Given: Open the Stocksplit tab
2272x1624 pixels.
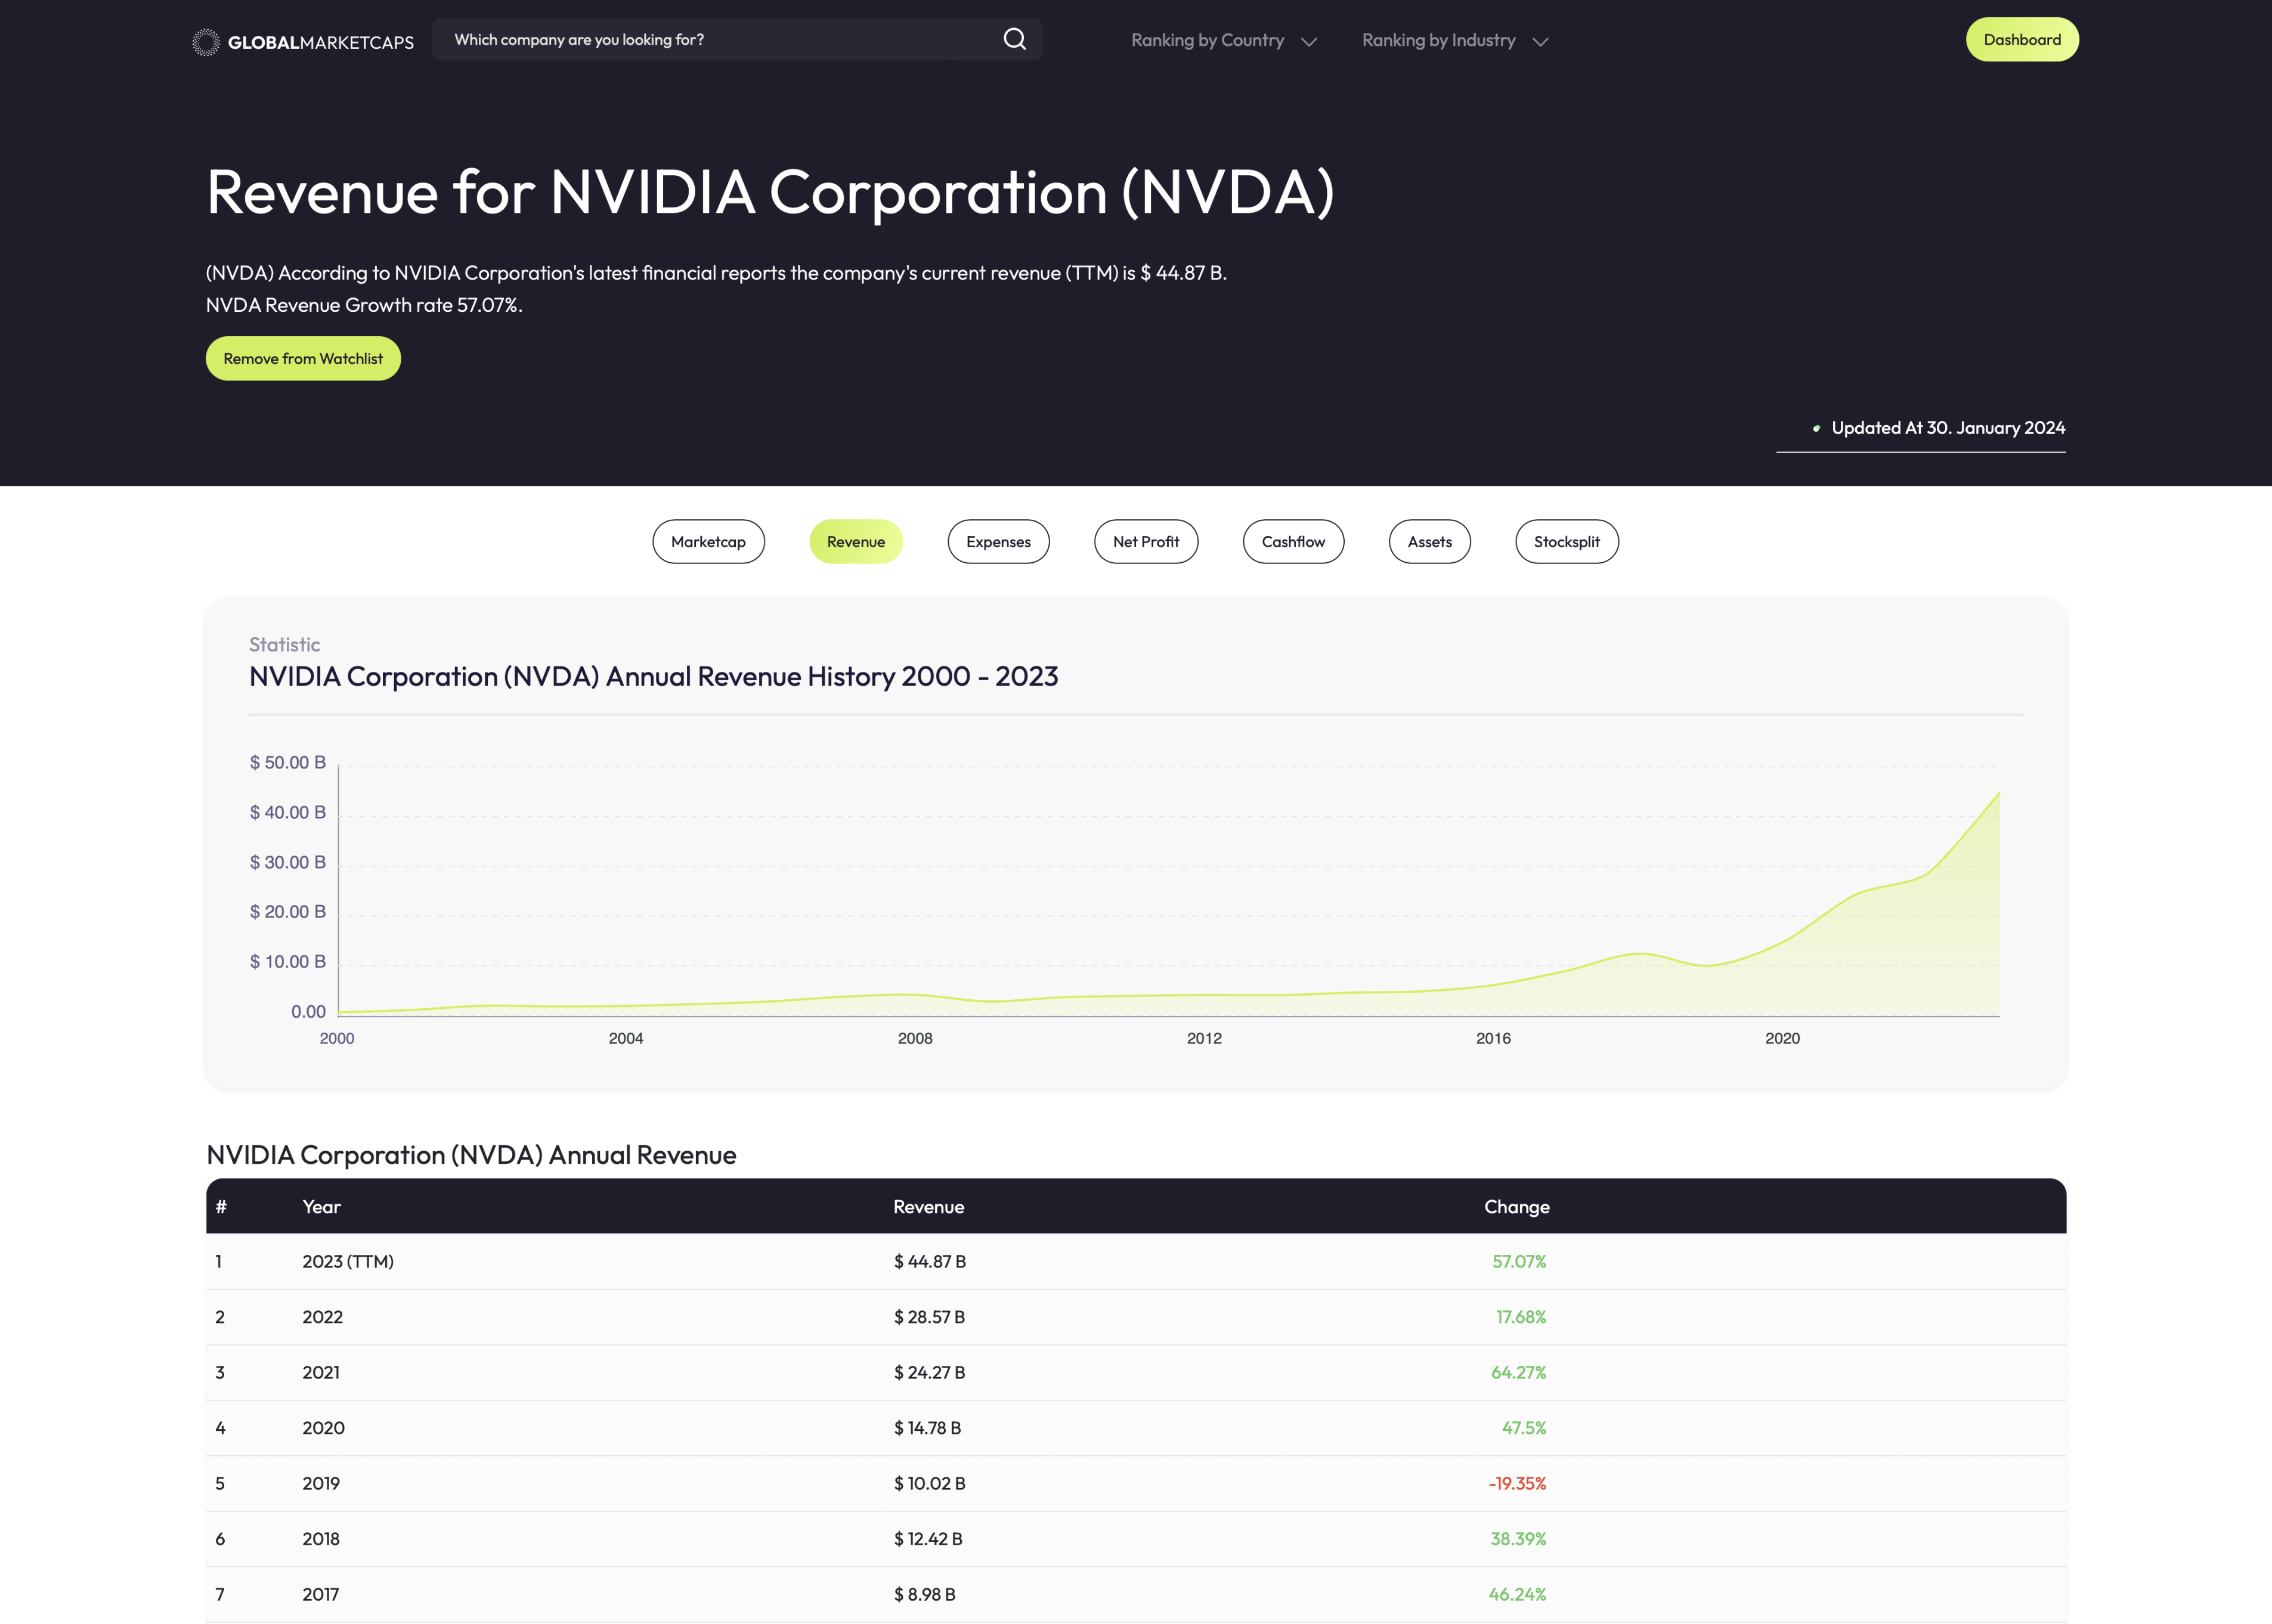Looking at the screenshot, I should (x=1566, y=541).
